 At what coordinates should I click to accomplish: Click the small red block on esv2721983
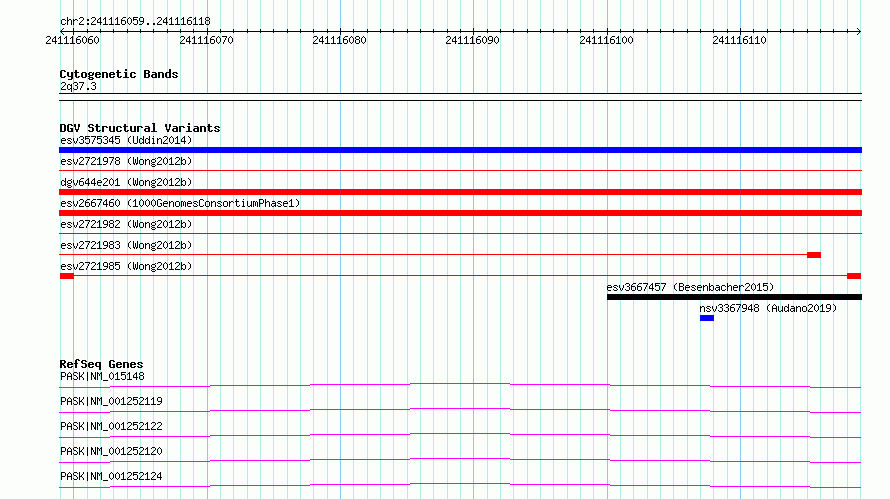pos(814,255)
